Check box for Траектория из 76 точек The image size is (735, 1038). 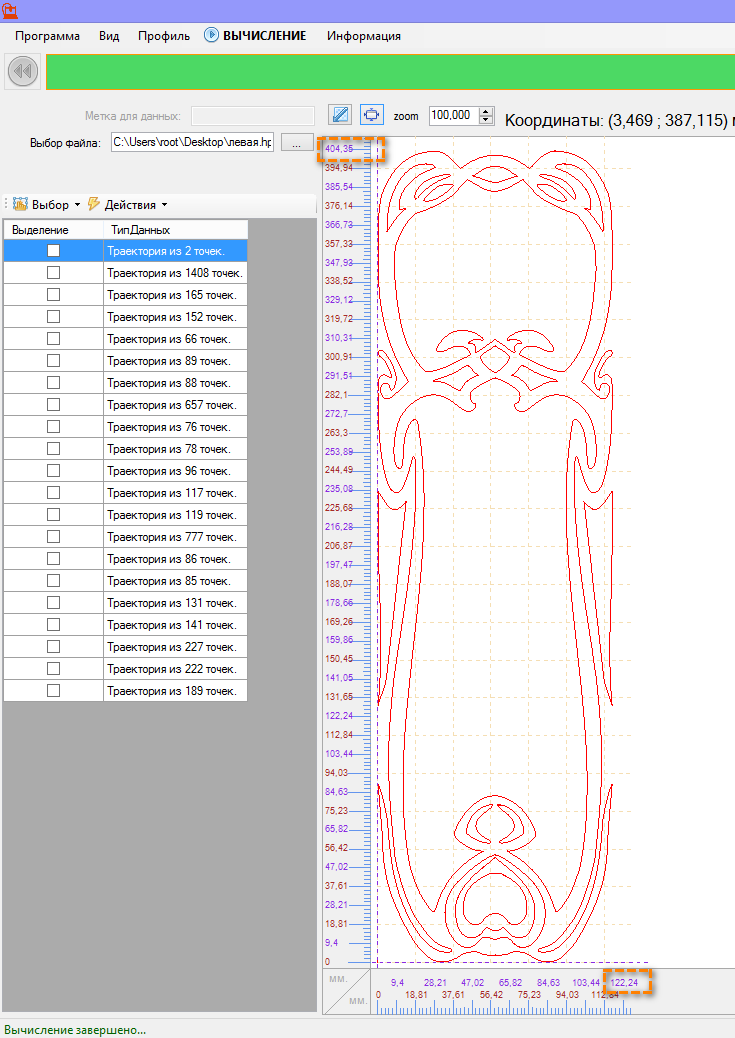tap(54, 426)
